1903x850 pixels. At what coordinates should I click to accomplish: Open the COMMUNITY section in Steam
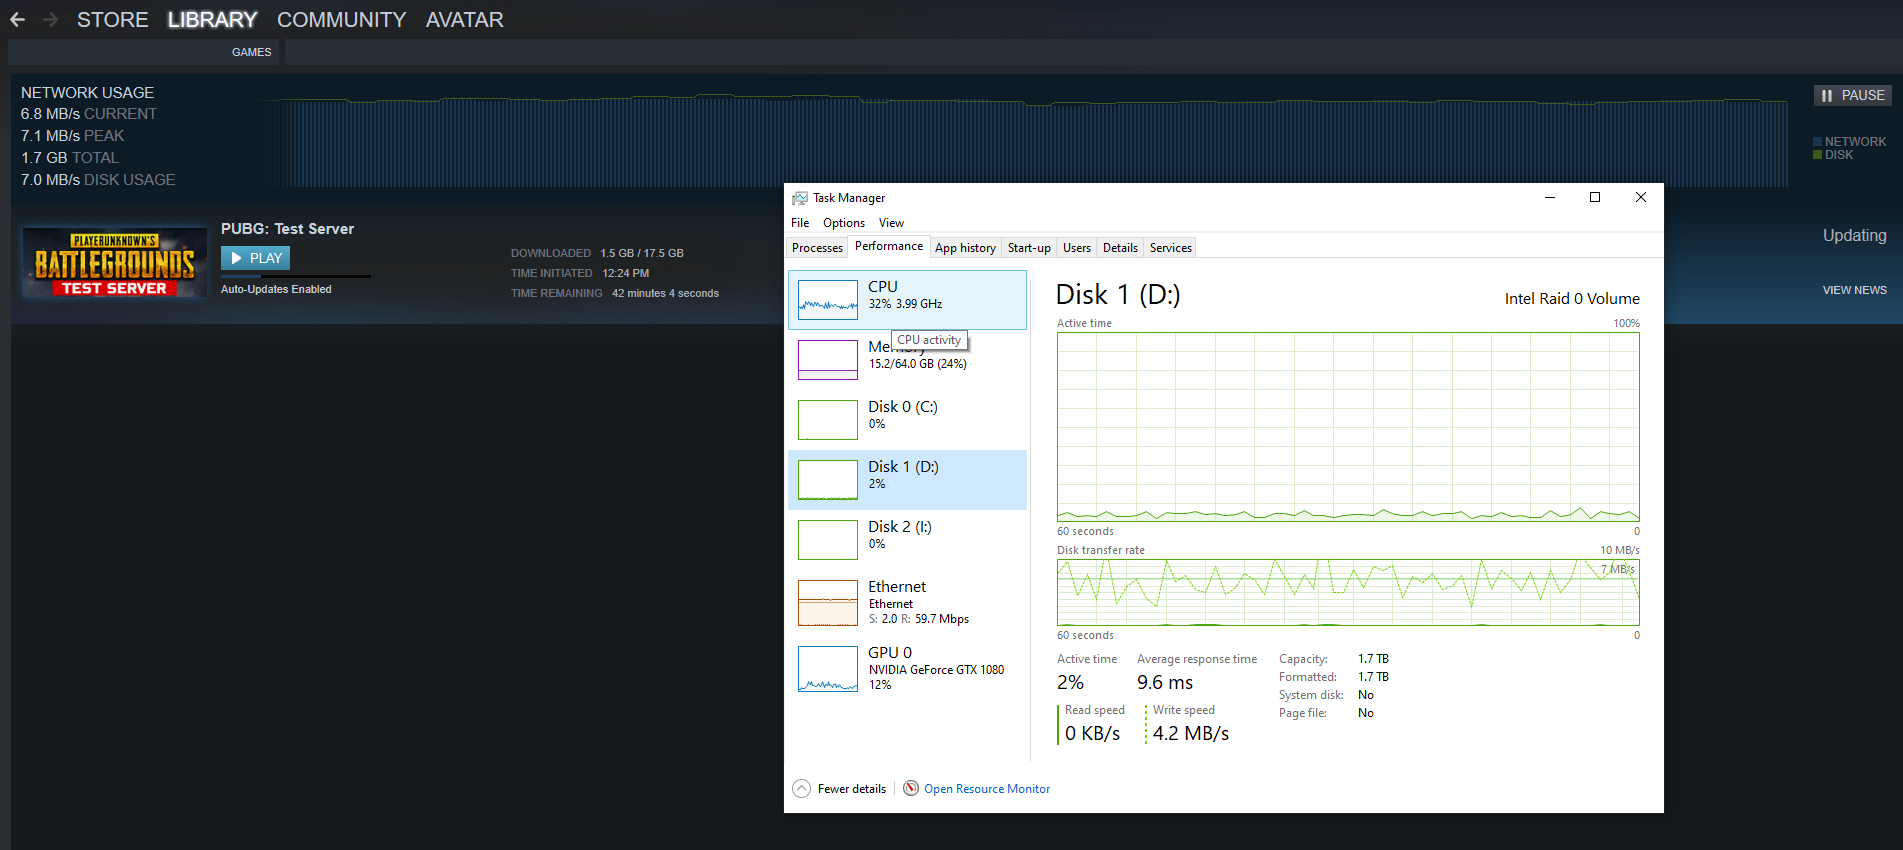pyautogui.click(x=341, y=19)
